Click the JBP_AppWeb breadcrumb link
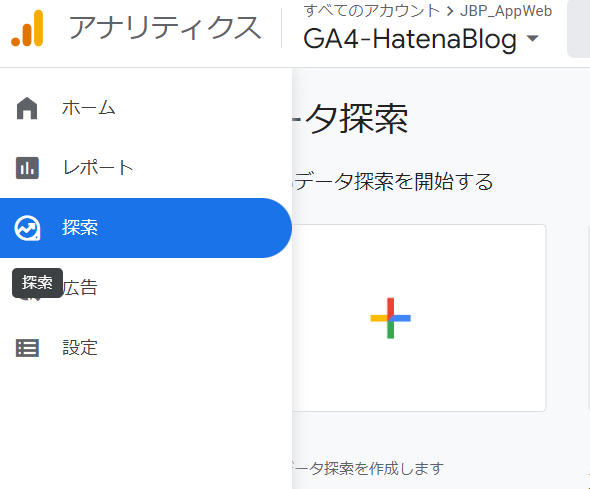Screen dimensions: 590x489 [506, 11]
